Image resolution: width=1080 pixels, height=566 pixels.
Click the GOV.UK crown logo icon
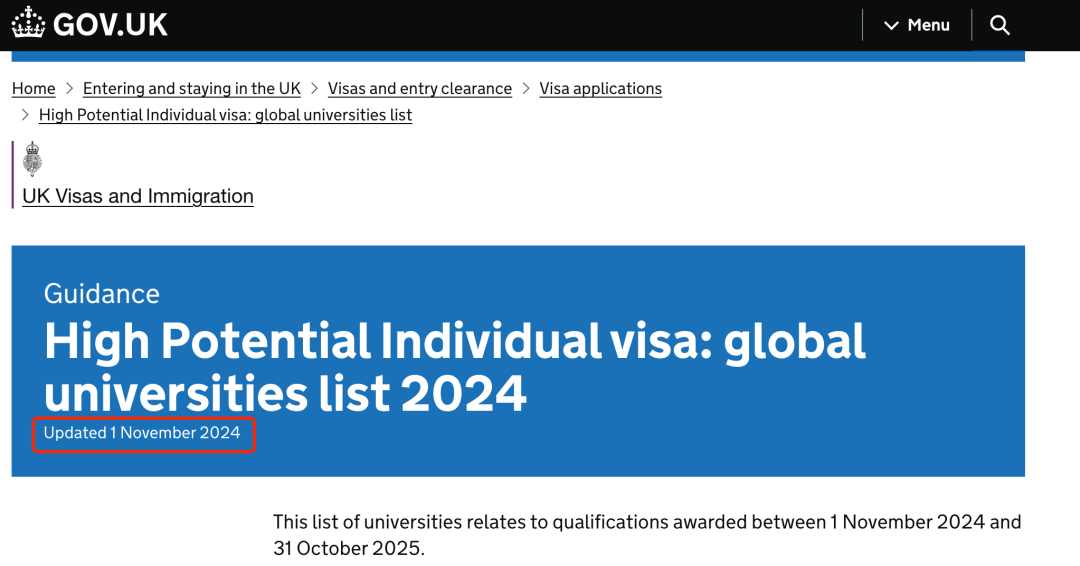28,22
